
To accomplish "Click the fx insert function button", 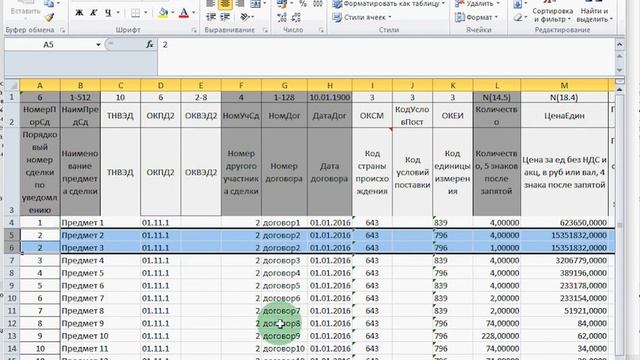I will point(150,44).
